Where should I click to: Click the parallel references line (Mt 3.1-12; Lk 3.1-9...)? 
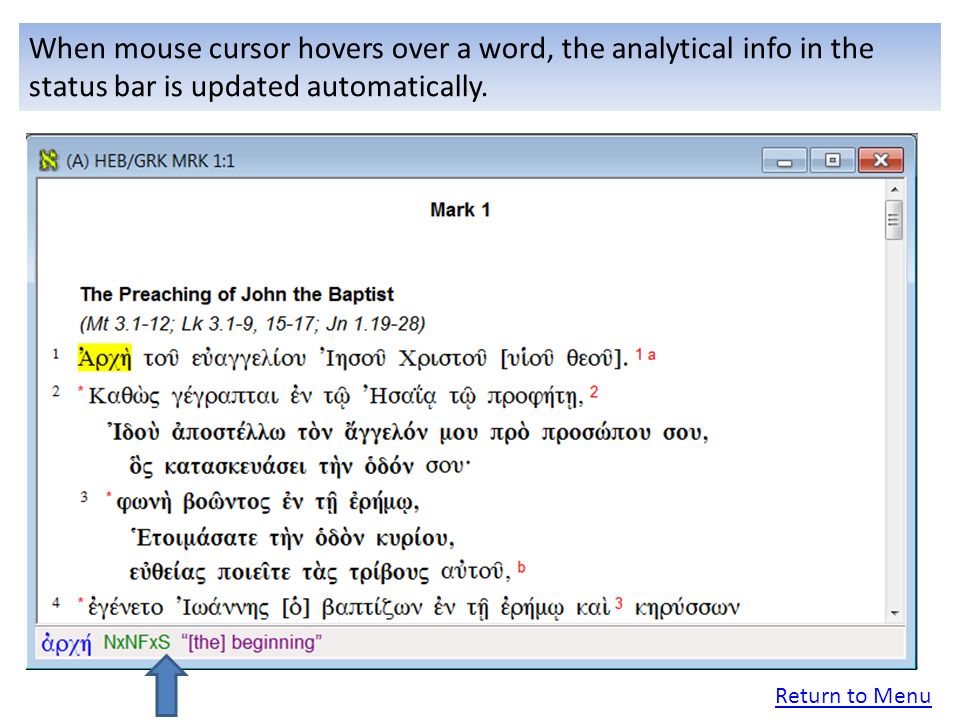point(252,323)
